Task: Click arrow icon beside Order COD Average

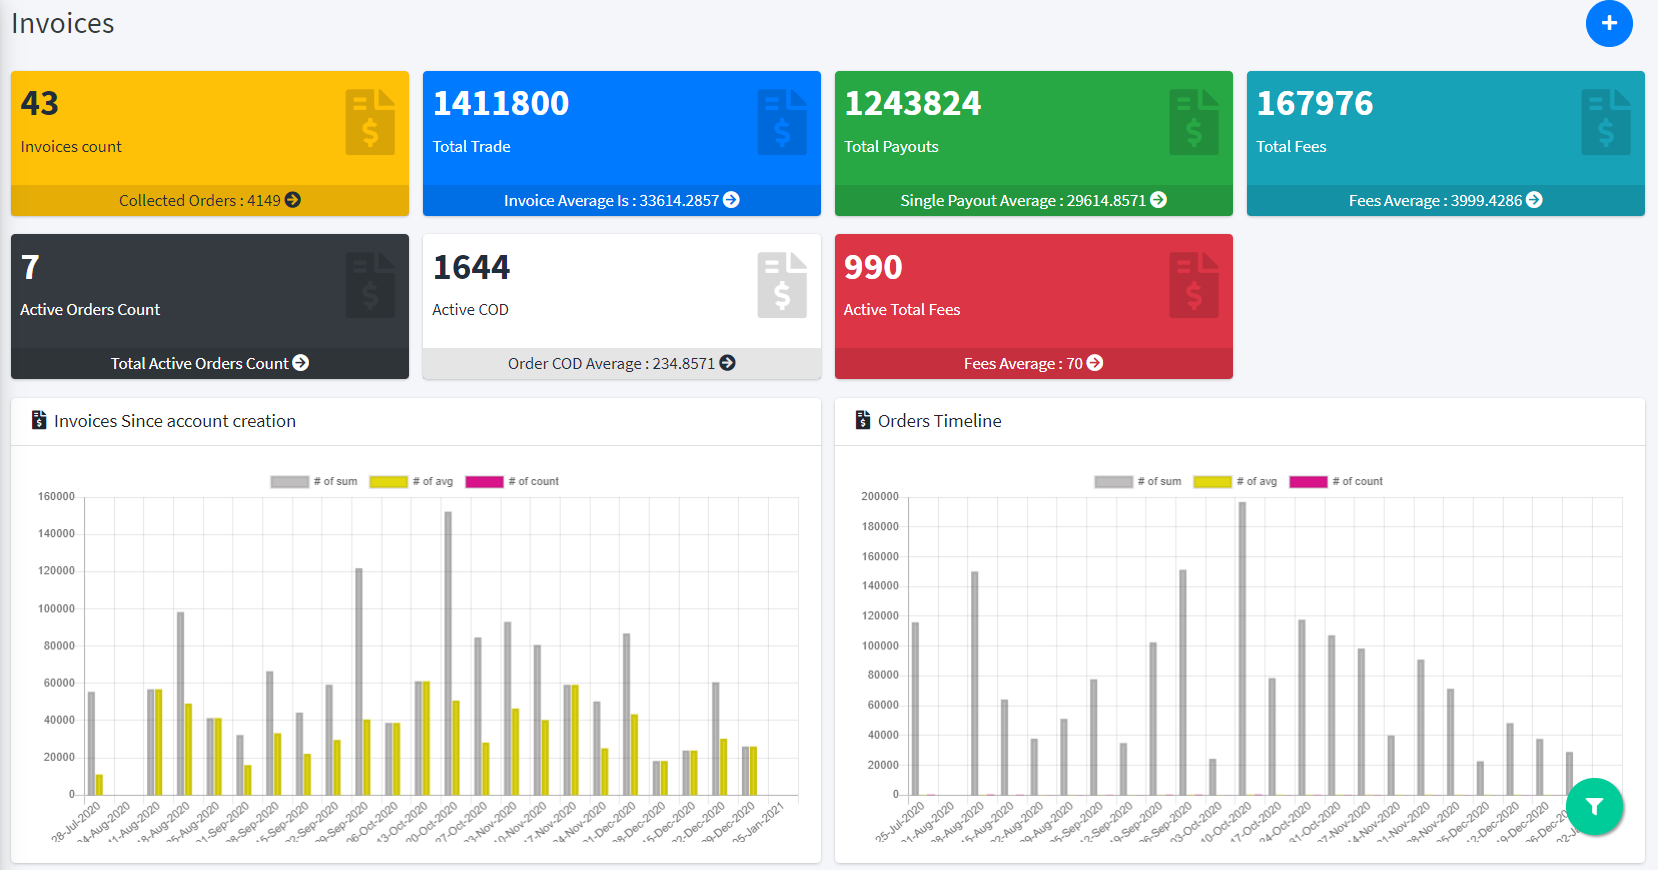Action: click(727, 363)
